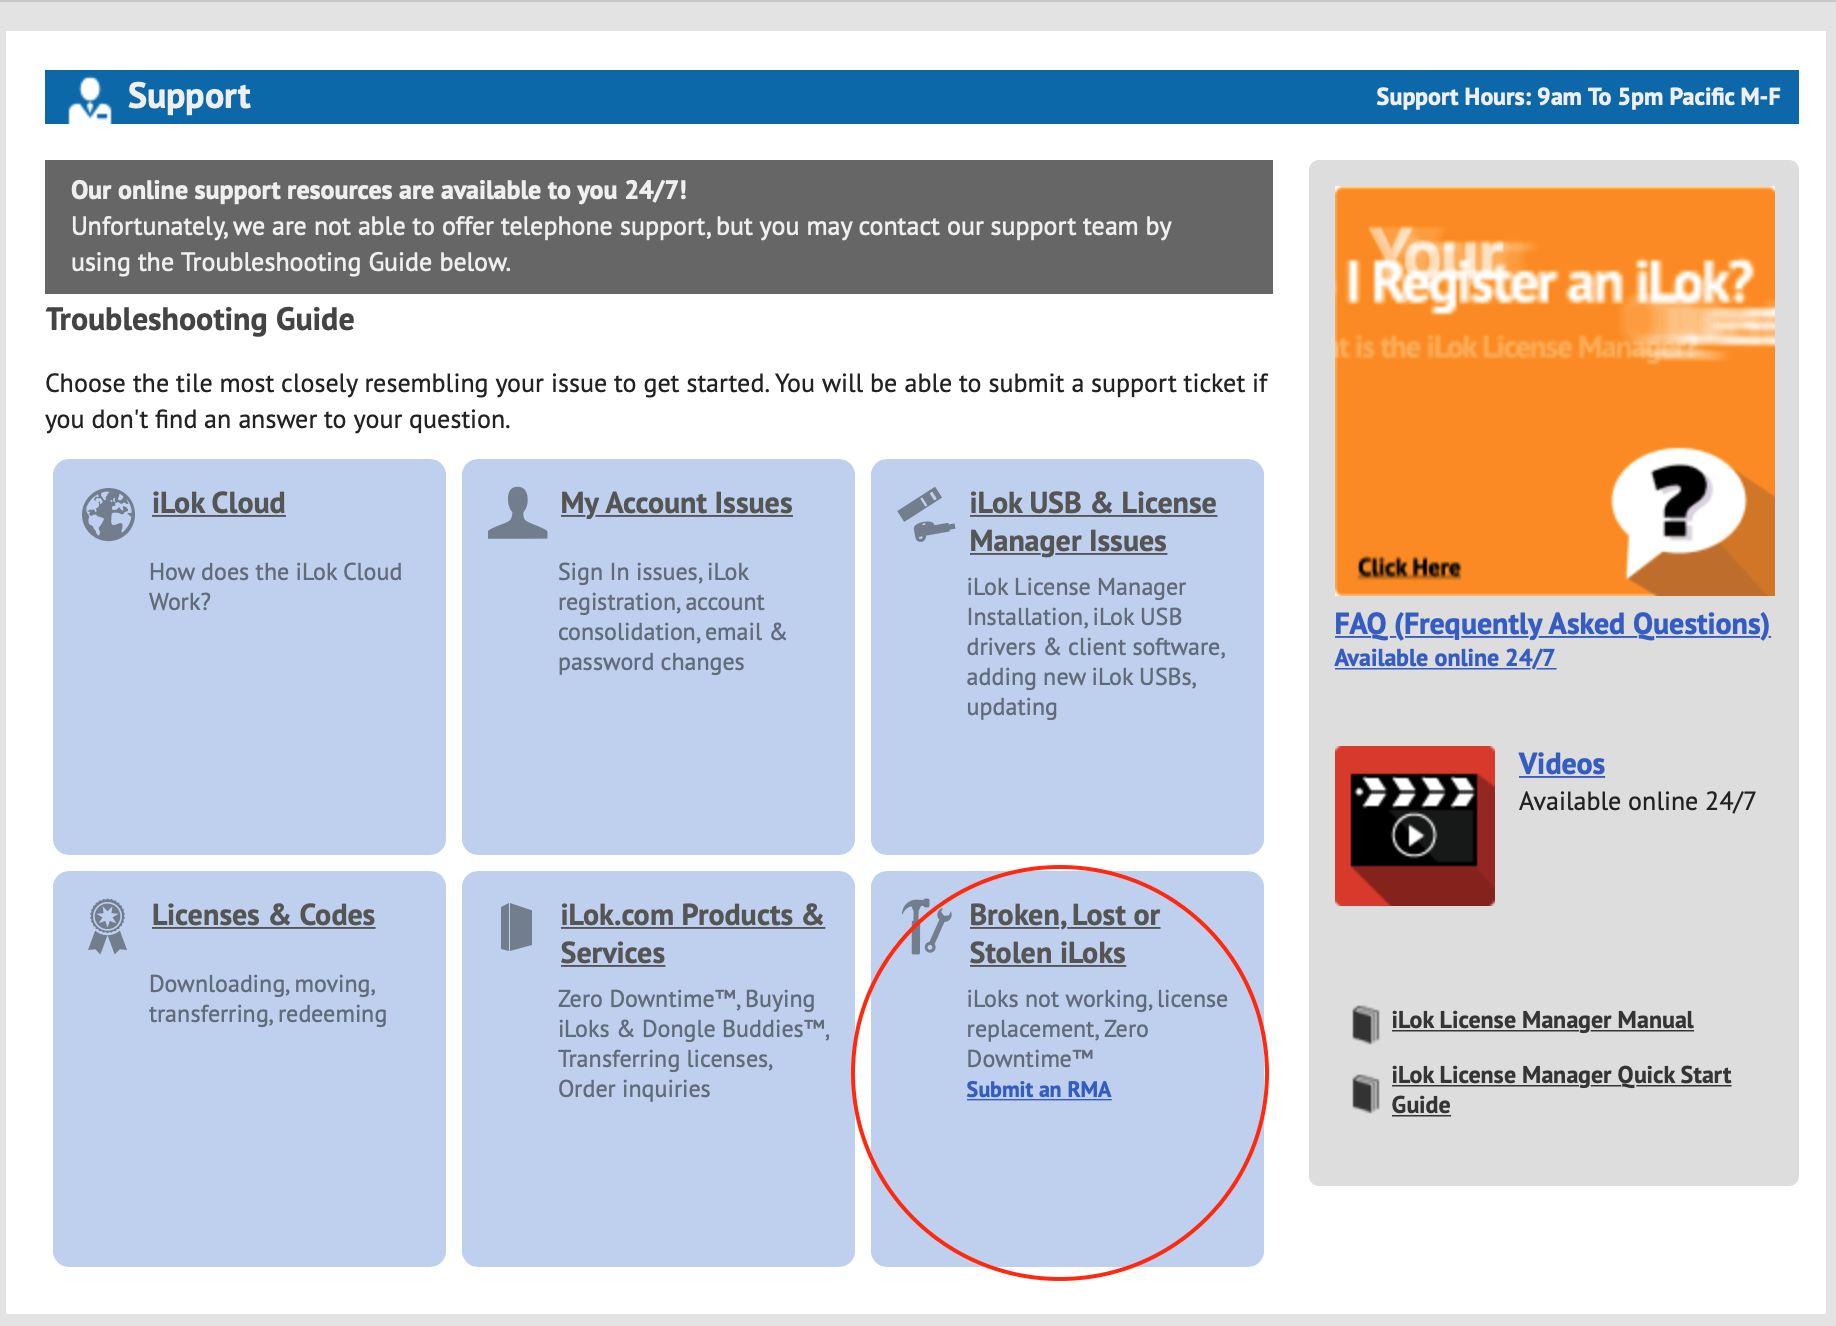Click the award ribbon icon for Licenses & Codes
Viewport: 1836px width, 1326px height.
tap(107, 926)
